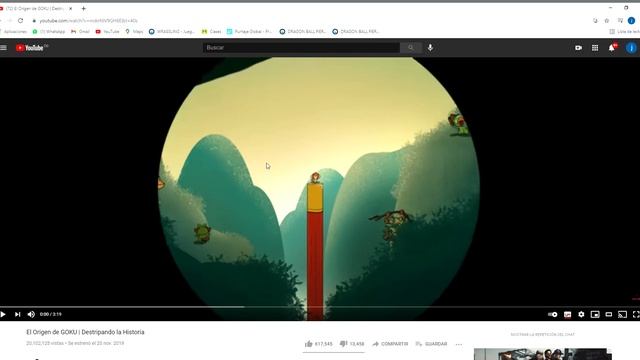Open the browser extensions icon
640x360 pixels.
pyautogui.click(x=620, y=20)
